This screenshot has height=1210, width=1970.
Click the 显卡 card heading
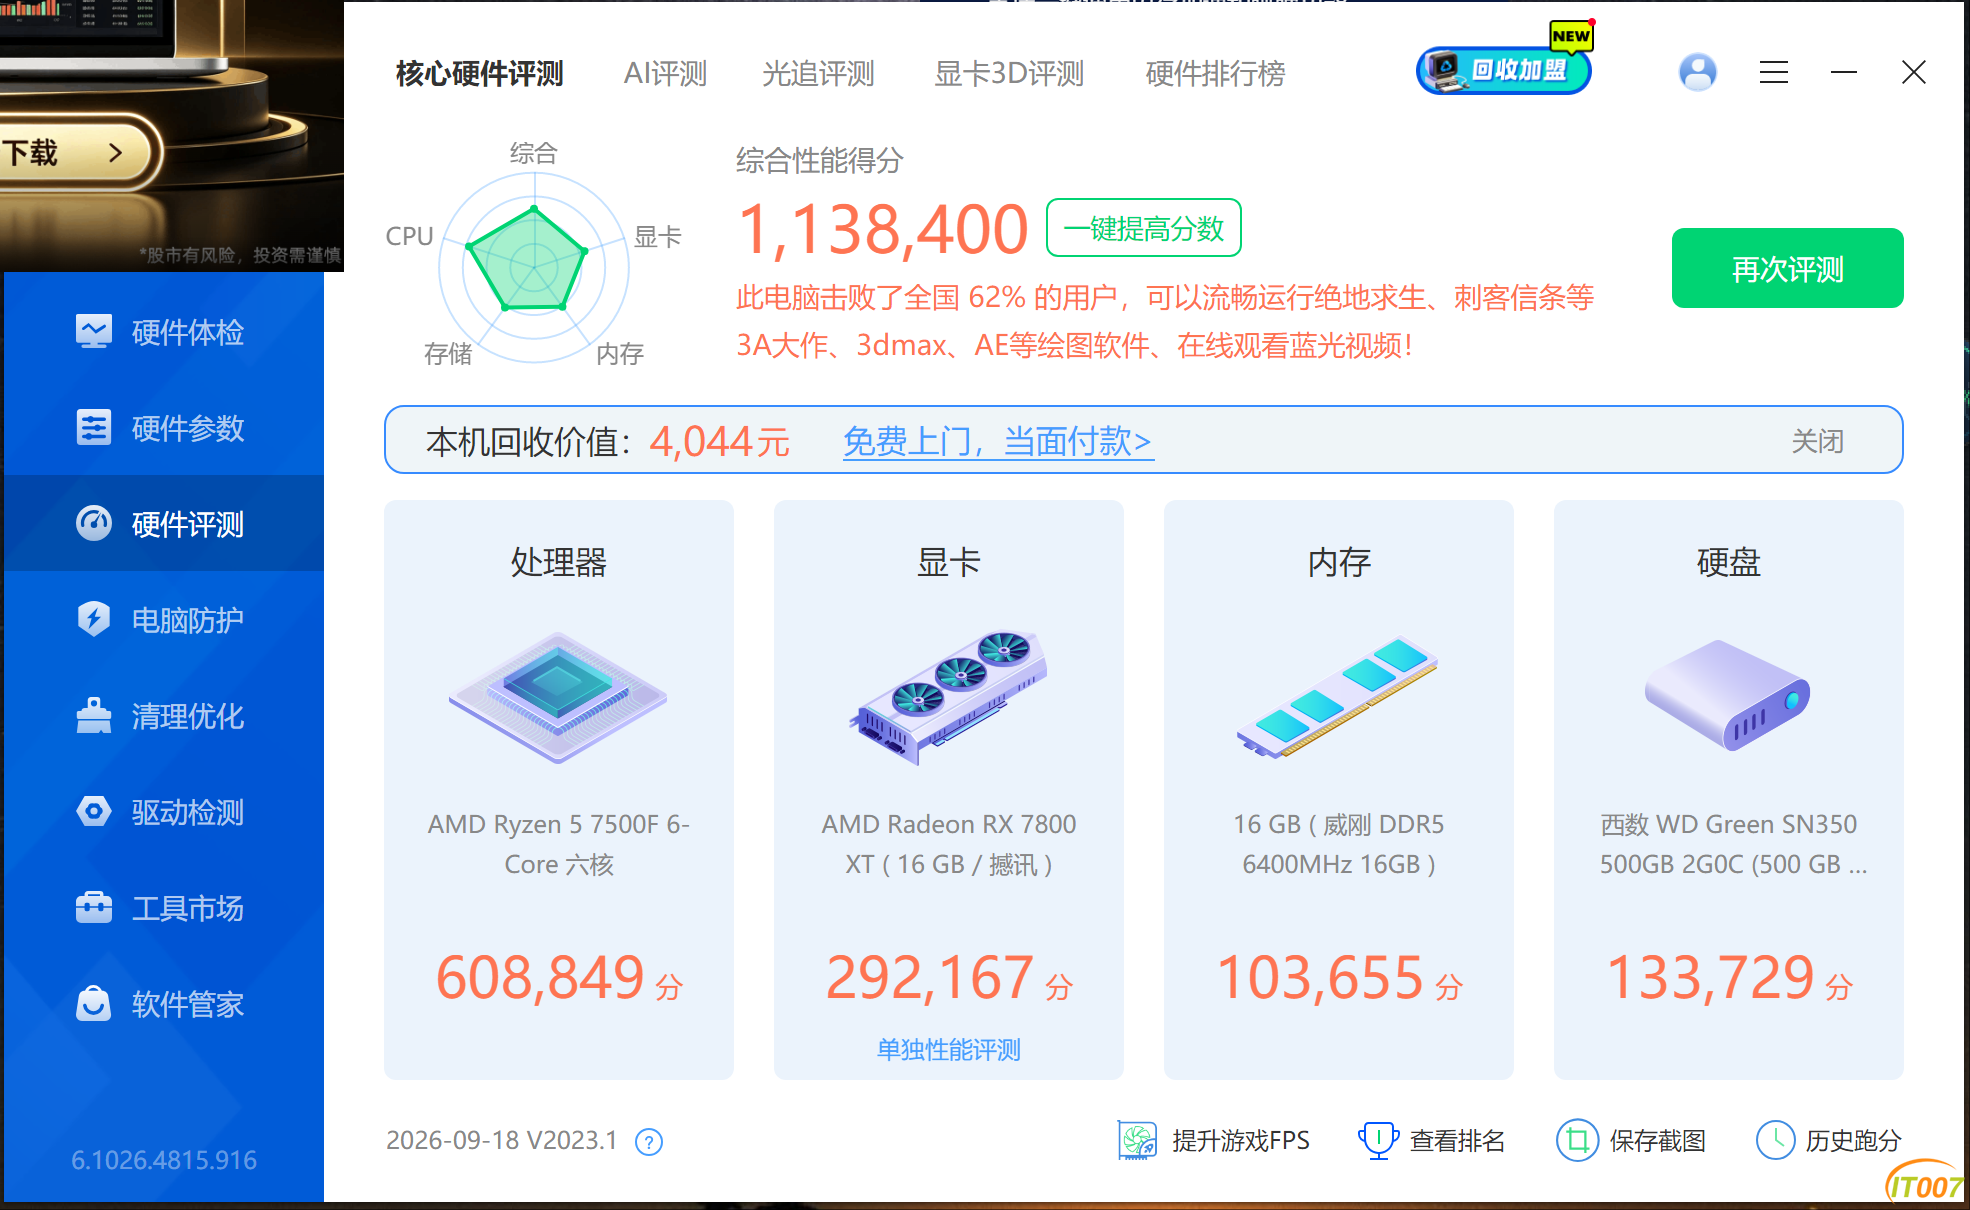[948, 562]
